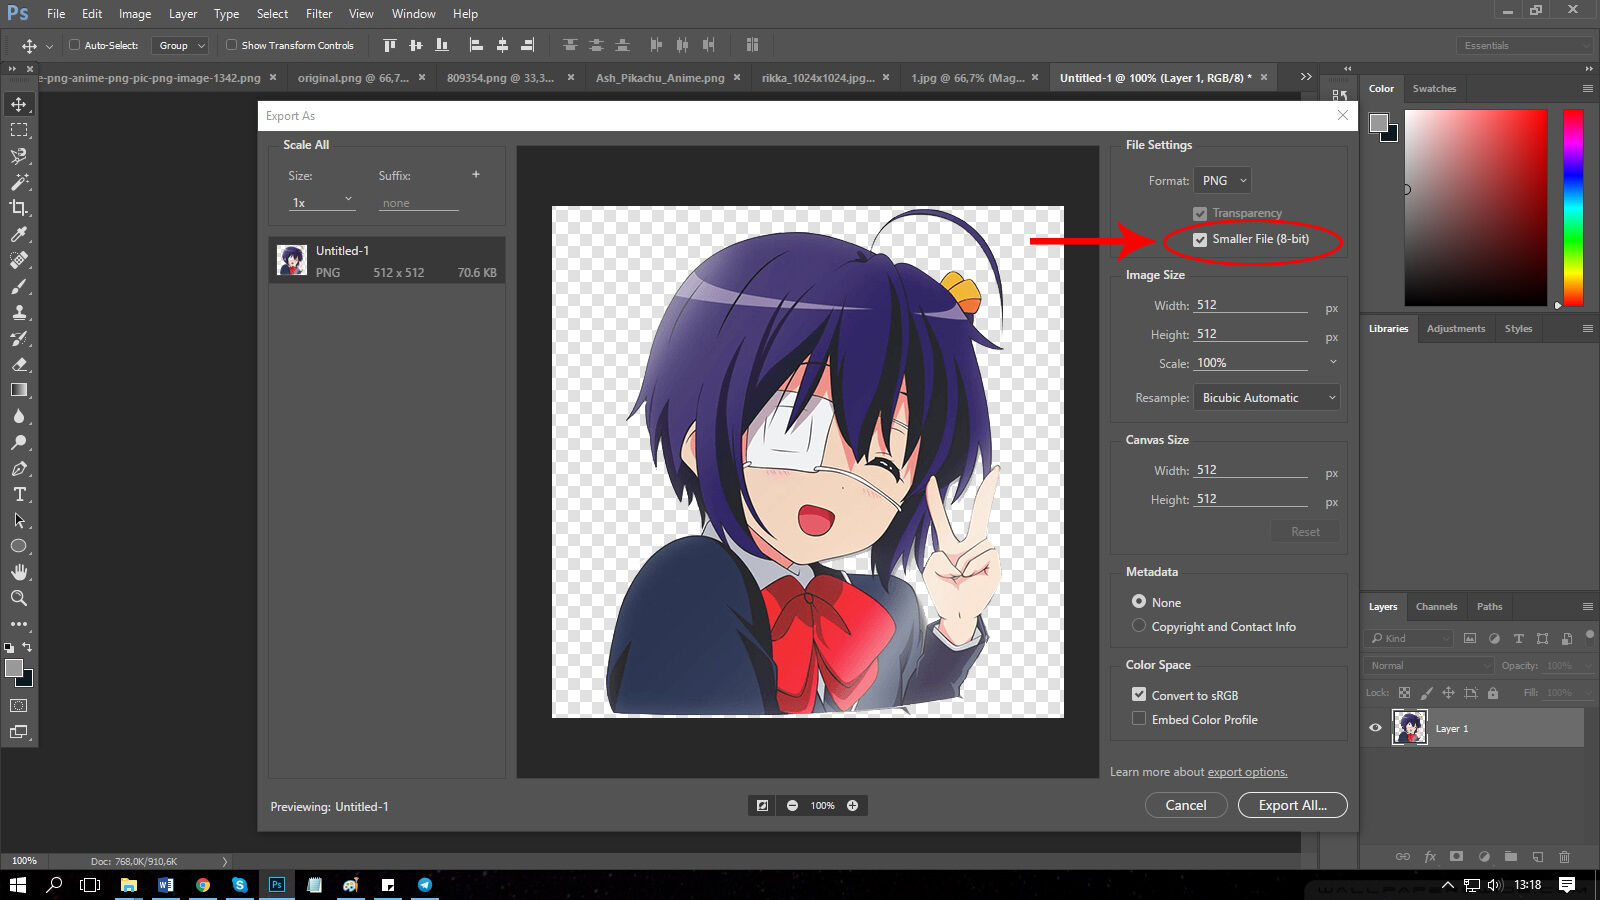Image resolution: width=1600 pixels, height=900 pixels.
Task: Click the Cancel button
Action: click(1186, 805)
